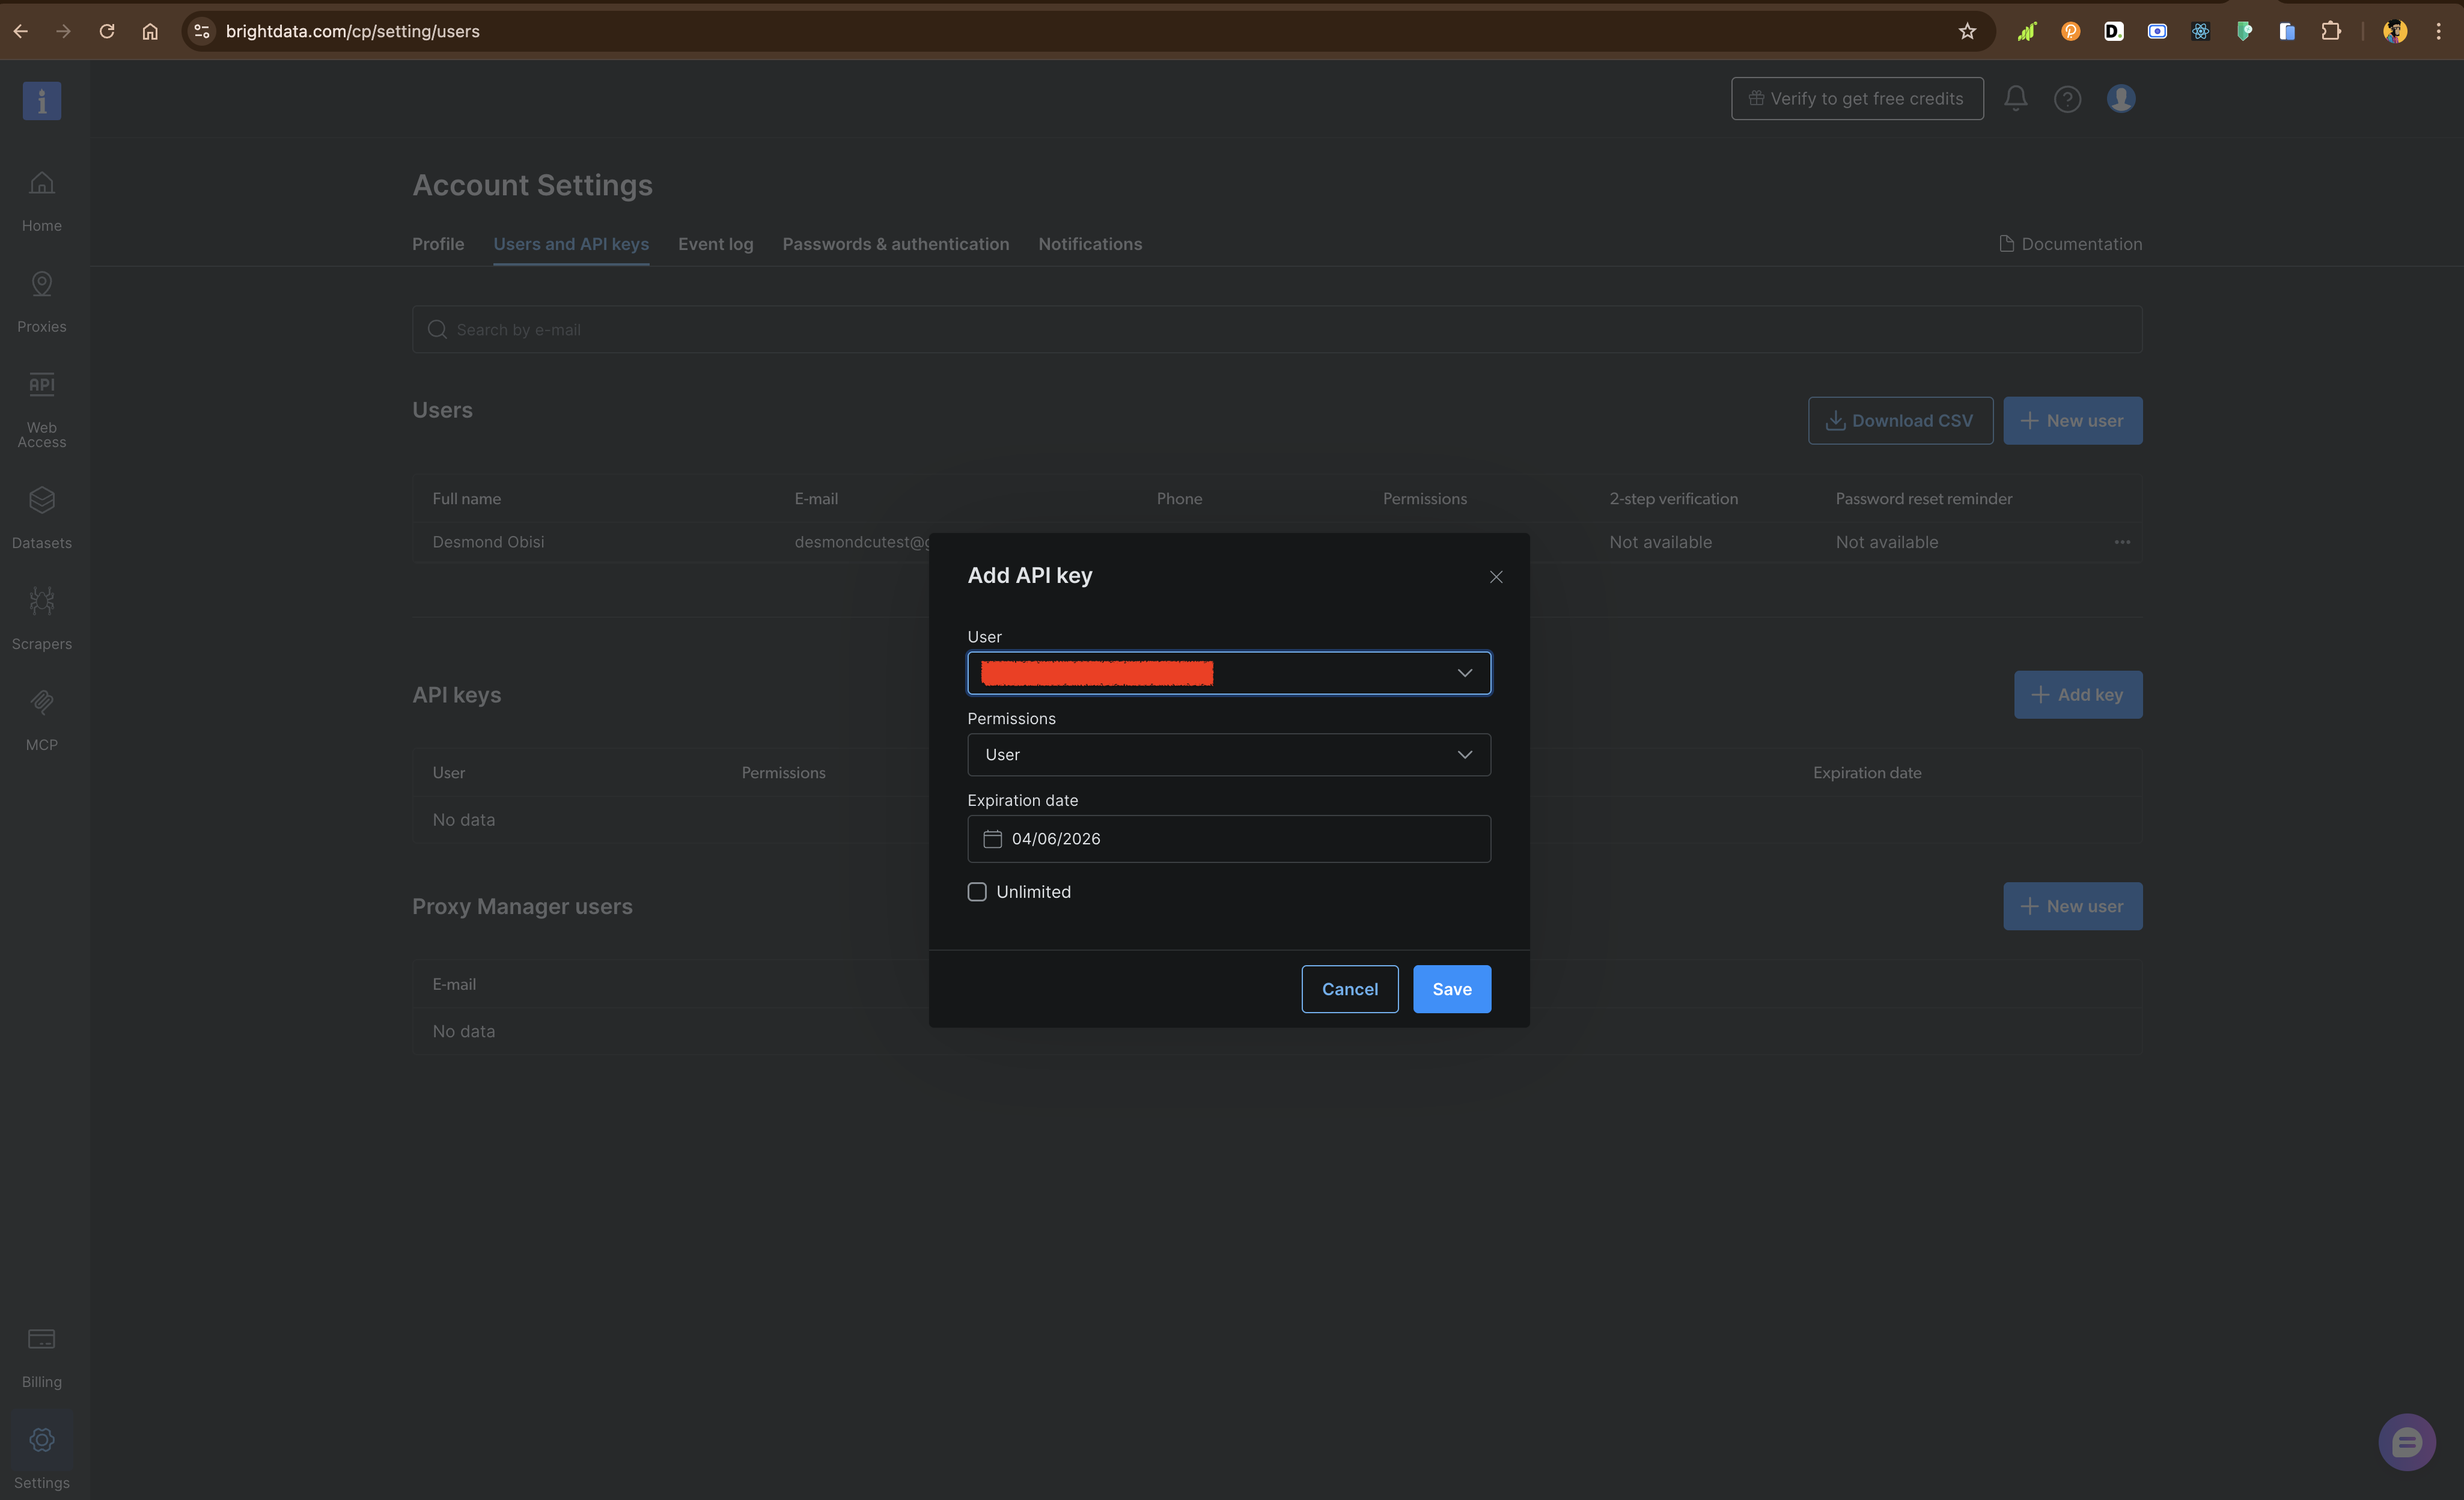Switch to the Event log tab
Image resolution: width=2464 pixels, height=1500 pixels.
tap(715, 244)
